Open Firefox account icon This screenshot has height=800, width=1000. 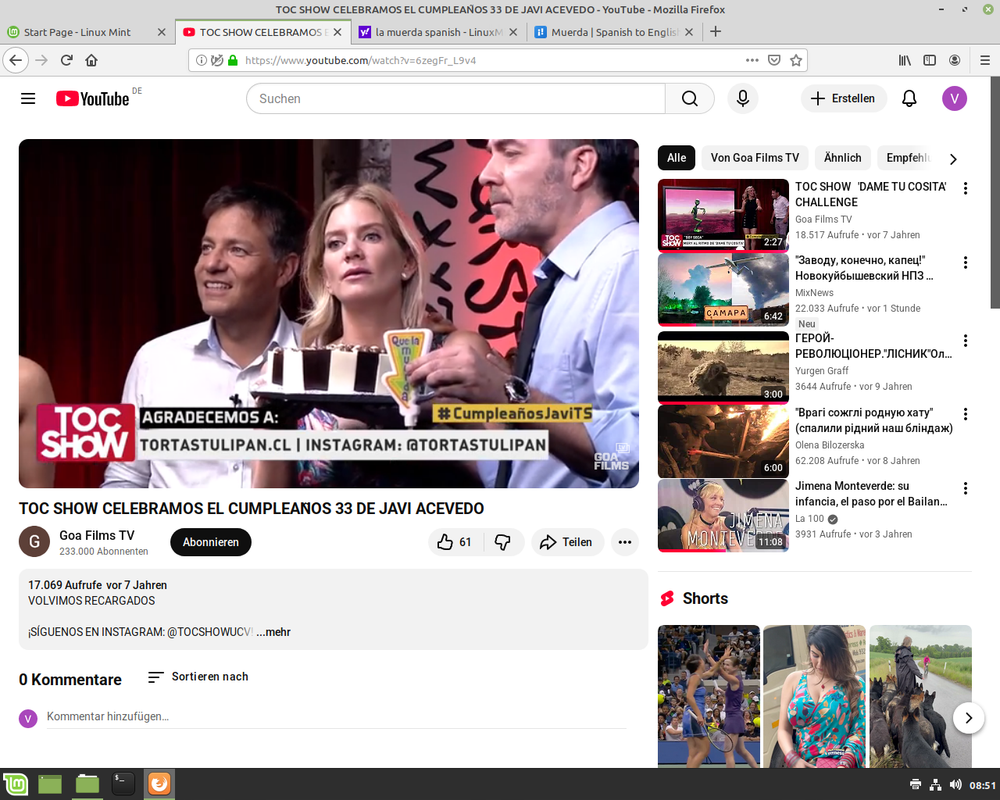coord(954,61)
